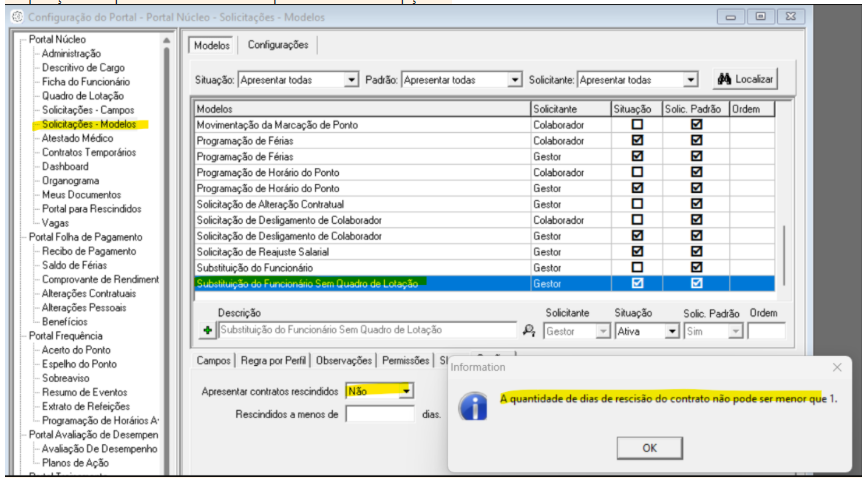Click the Rescindidos a menos de days field
862x478 pixels.
pos(379,414)
